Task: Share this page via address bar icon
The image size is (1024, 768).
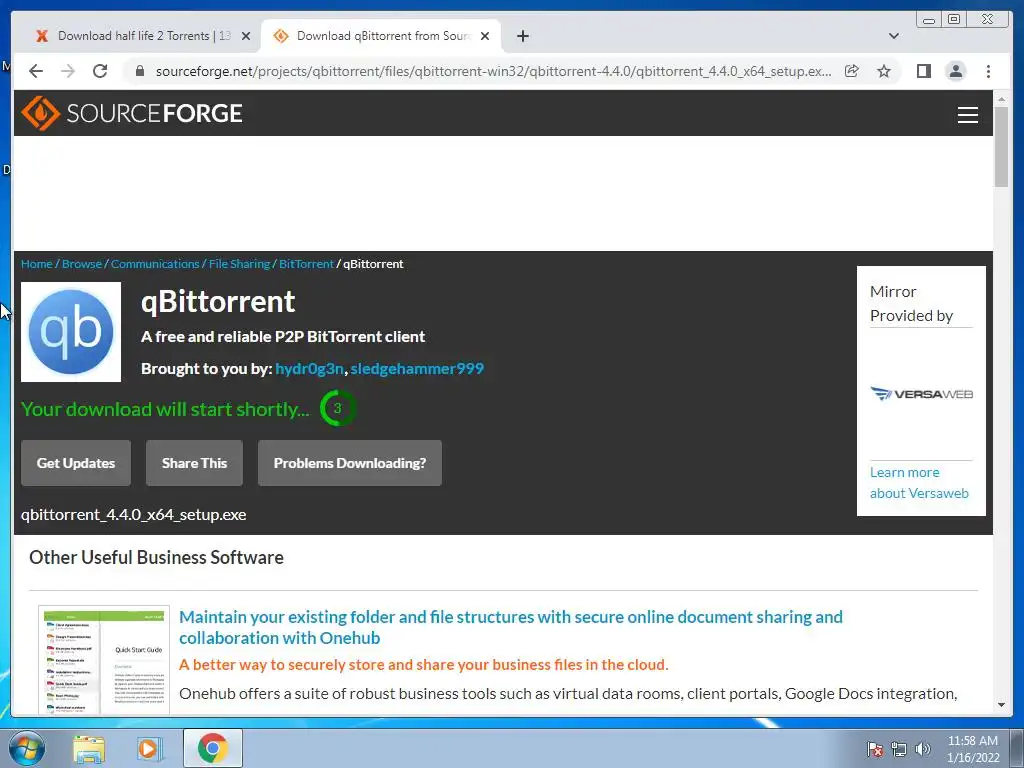Action: coord(852,71)
